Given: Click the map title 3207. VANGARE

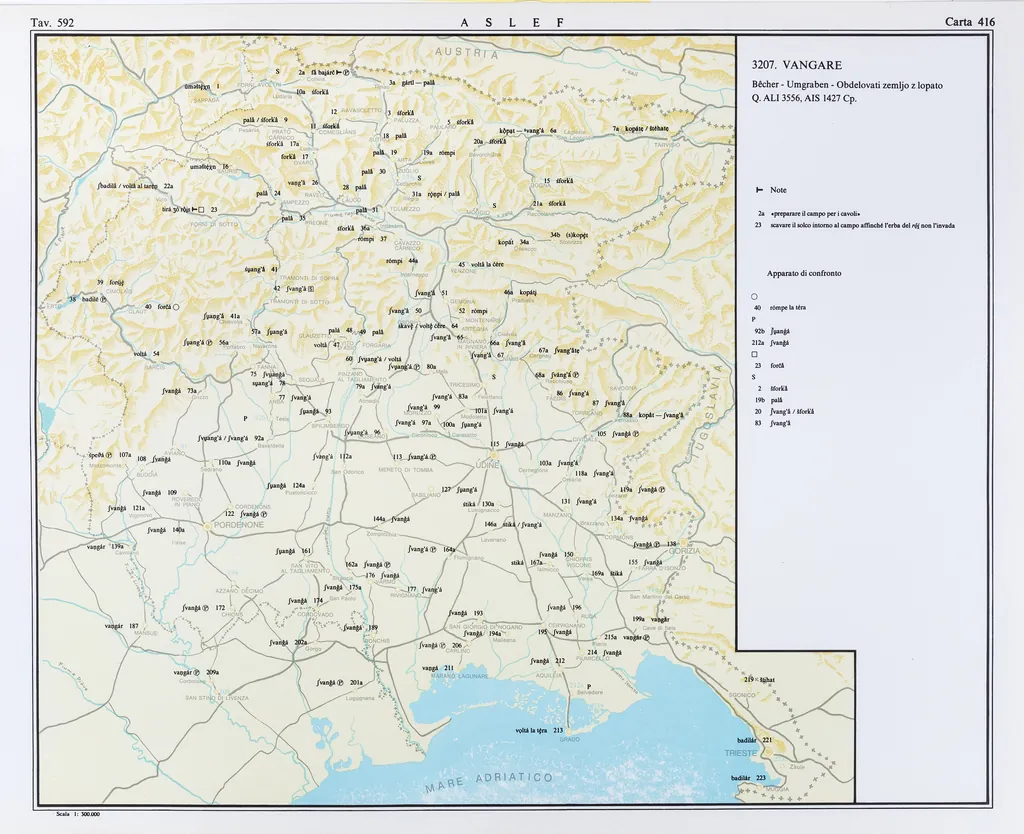Looking at the screenshot, I should point(796,66).
